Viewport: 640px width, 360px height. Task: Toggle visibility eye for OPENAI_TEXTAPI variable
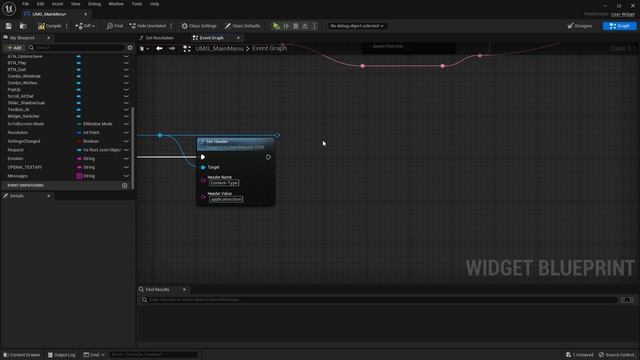(126, 167)
